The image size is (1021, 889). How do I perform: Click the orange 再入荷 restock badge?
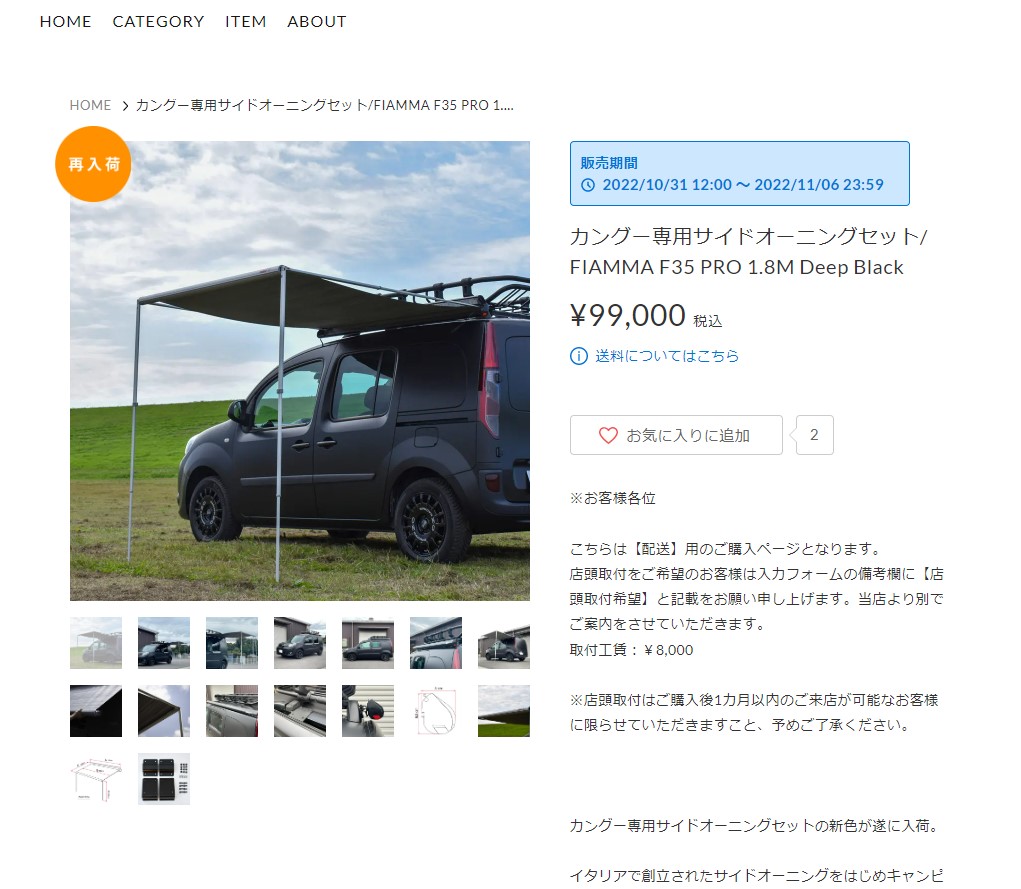tap(93, 164)
